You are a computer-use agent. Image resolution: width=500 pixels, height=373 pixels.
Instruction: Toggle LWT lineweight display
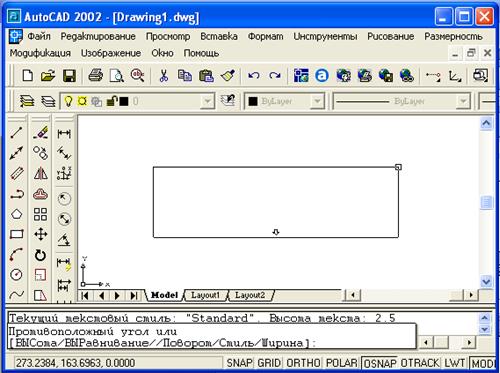tap(455, 363)
